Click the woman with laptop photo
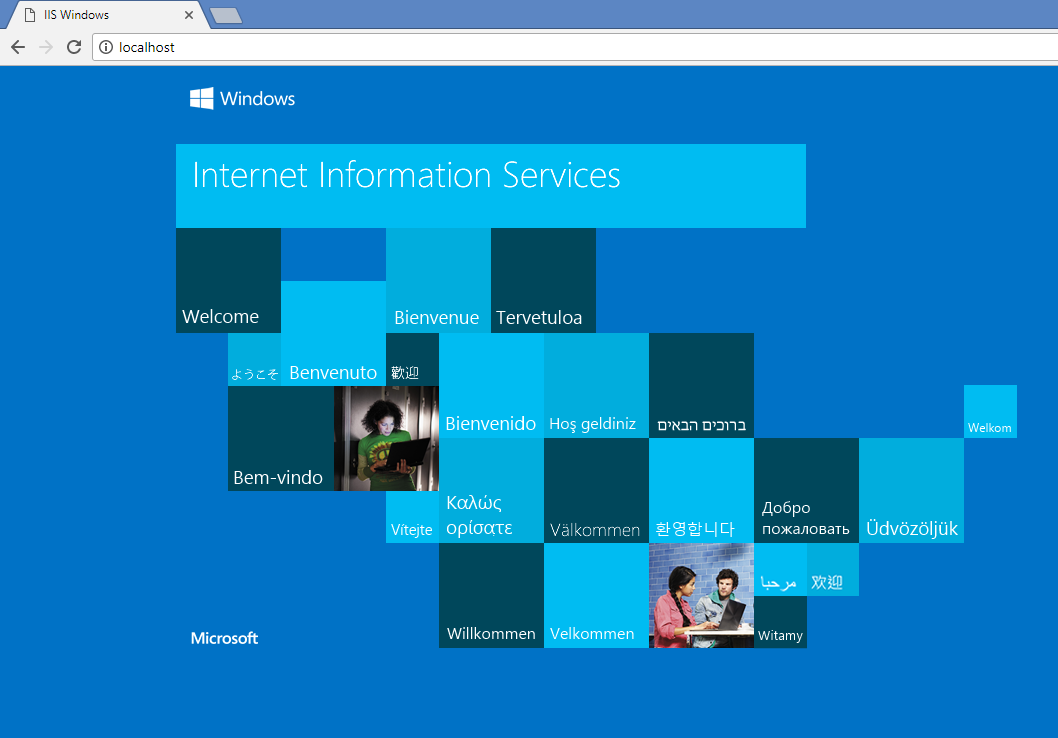Screen dimensions: 1058x738 (x=386, y=438)
